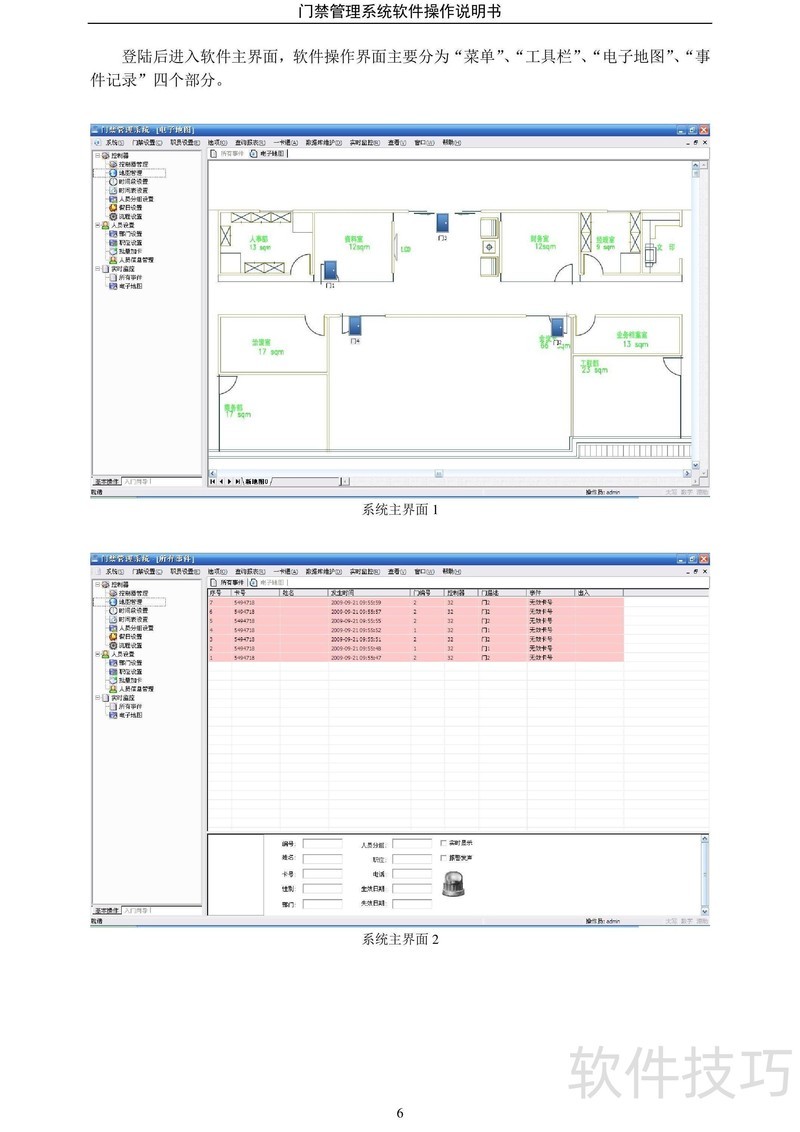
Task: Click the 基本操作 button in the map window
Action: (x=106, y=482)
